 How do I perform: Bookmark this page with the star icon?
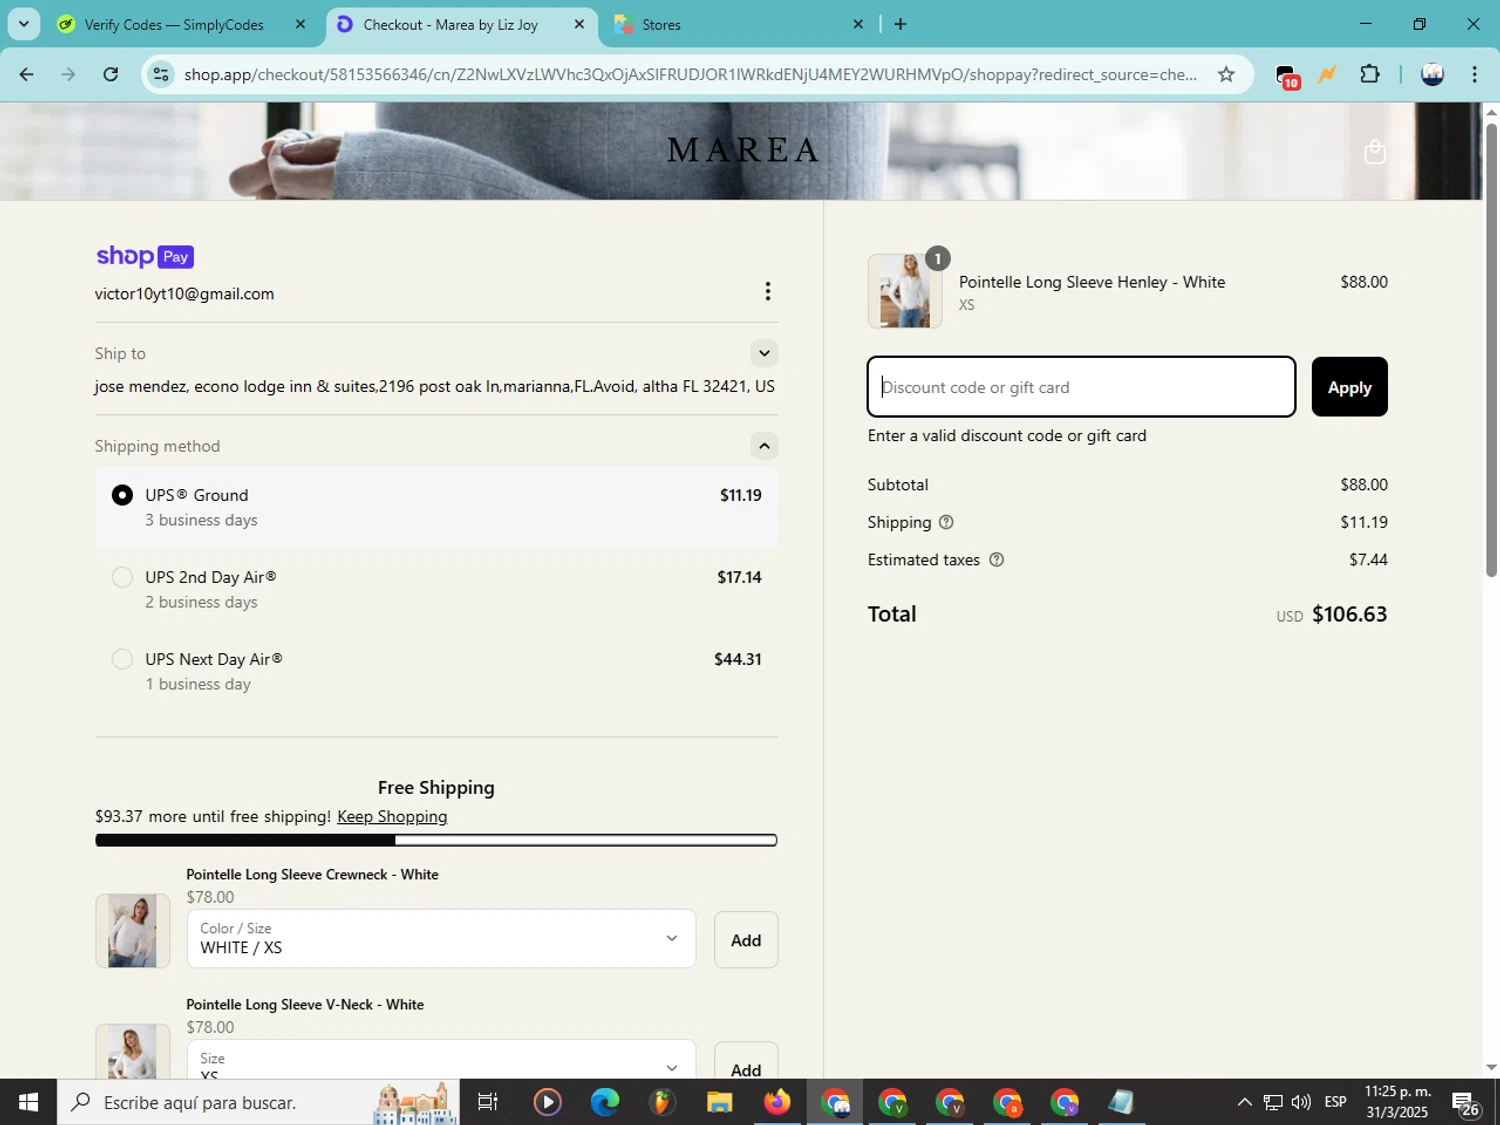(1226, 74)
